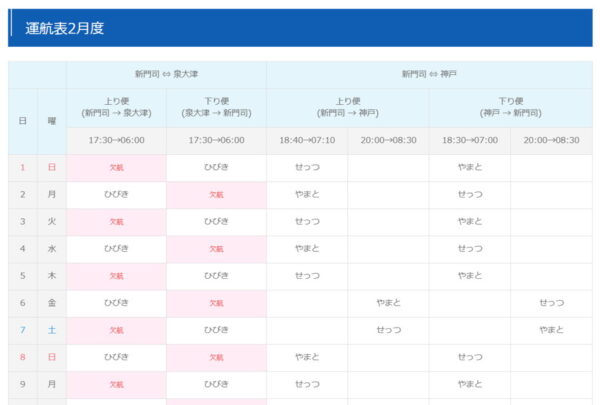Viewport: 600px width, 405px height.
Task: Click the blue 土 weekday cell on day 7
Action: [52, 330]
